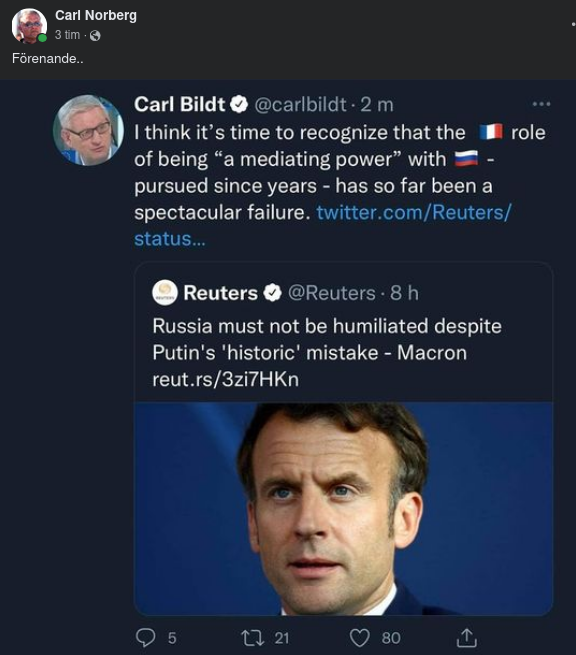
Task: Open the Macron photo in quoted tweet
Action: [x=344, y=508]
